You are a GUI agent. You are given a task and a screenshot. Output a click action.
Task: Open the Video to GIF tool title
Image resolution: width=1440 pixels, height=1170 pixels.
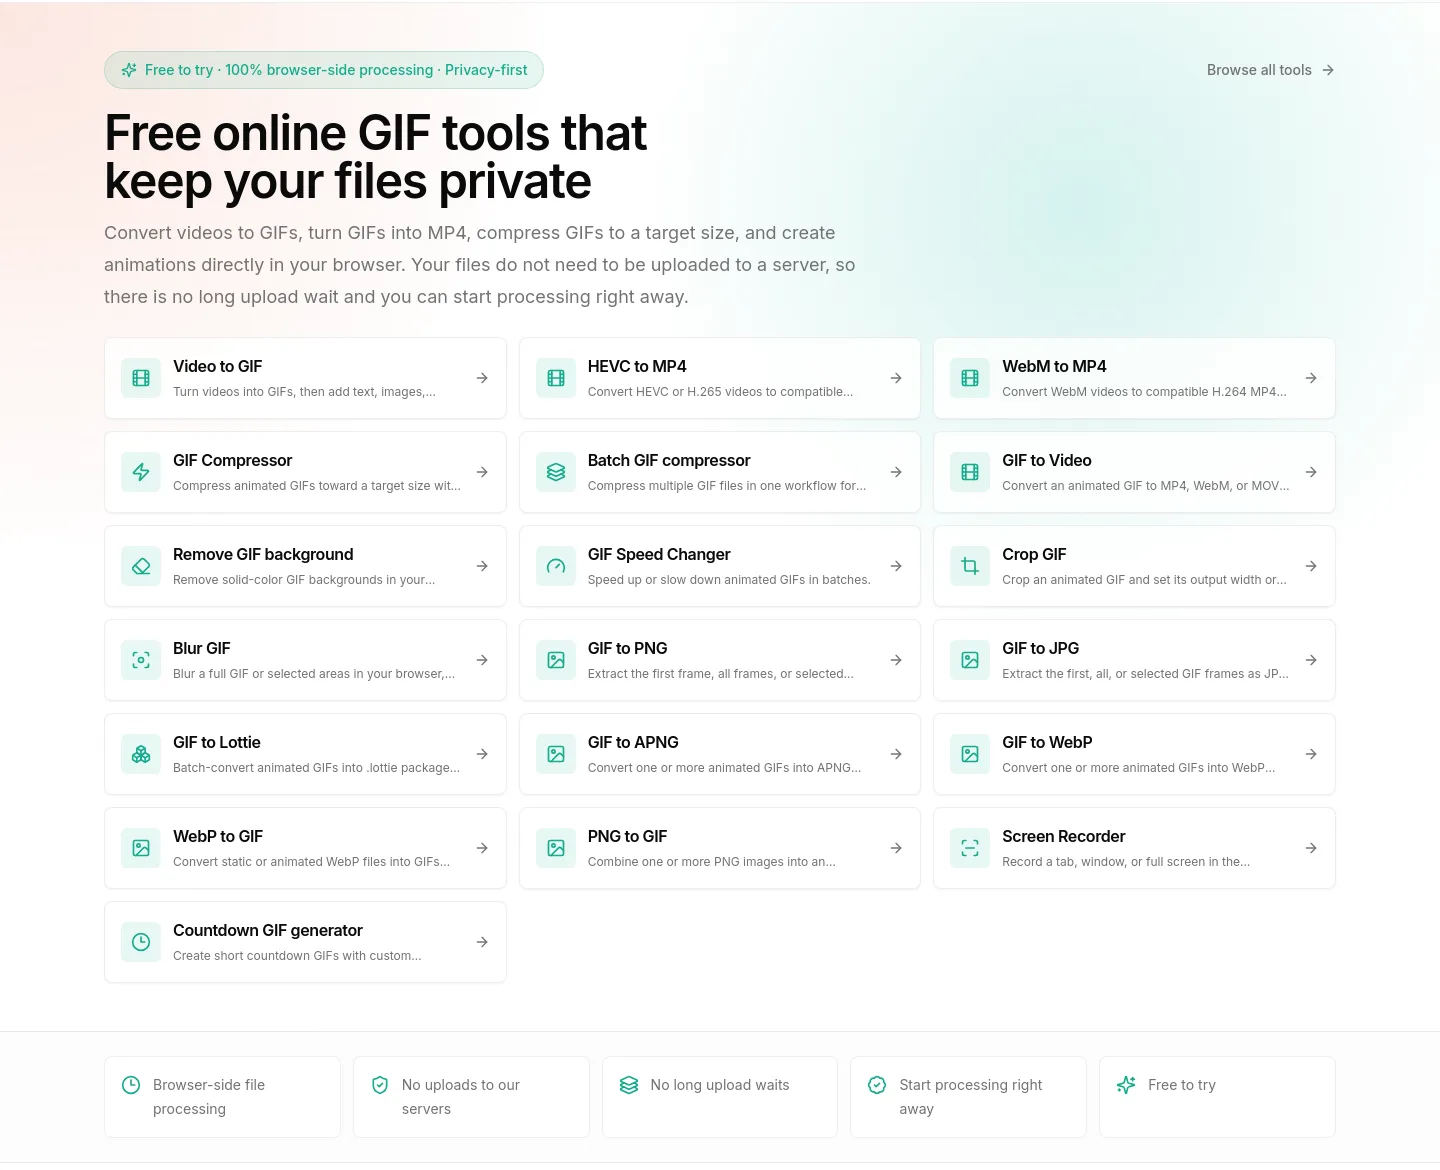coord(218,366)
